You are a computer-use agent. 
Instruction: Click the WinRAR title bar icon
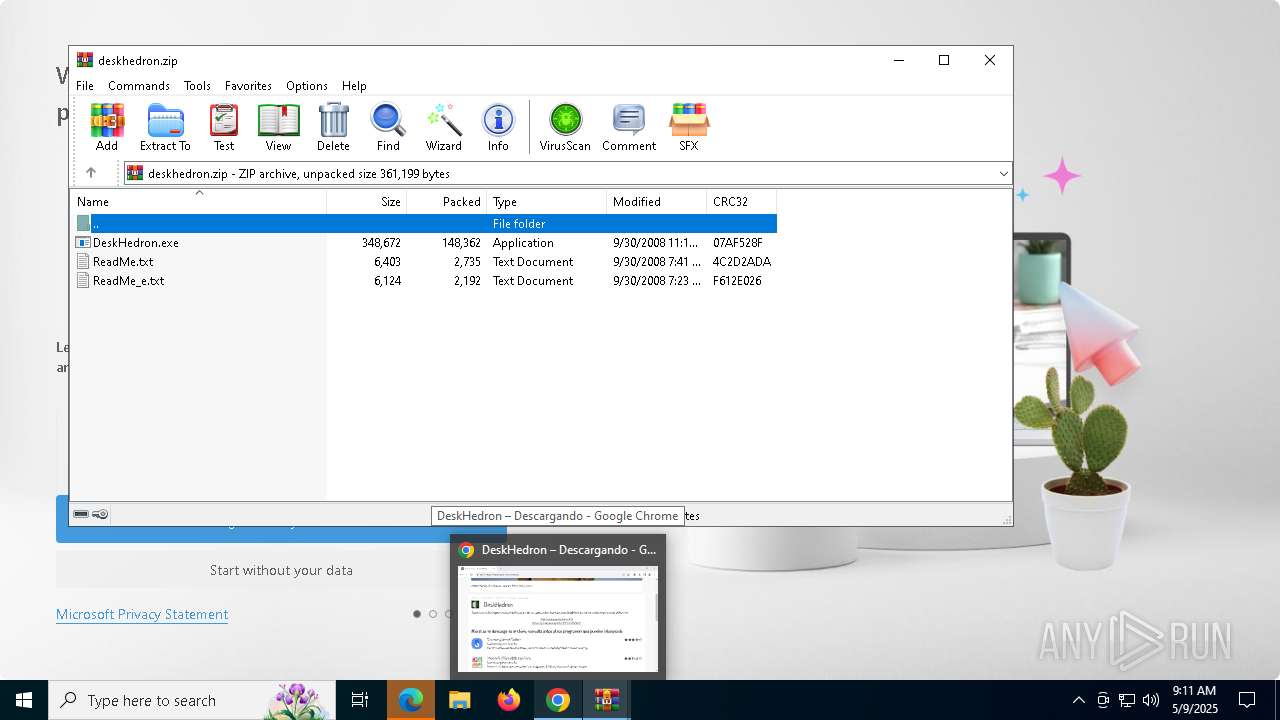pos(85,60)
